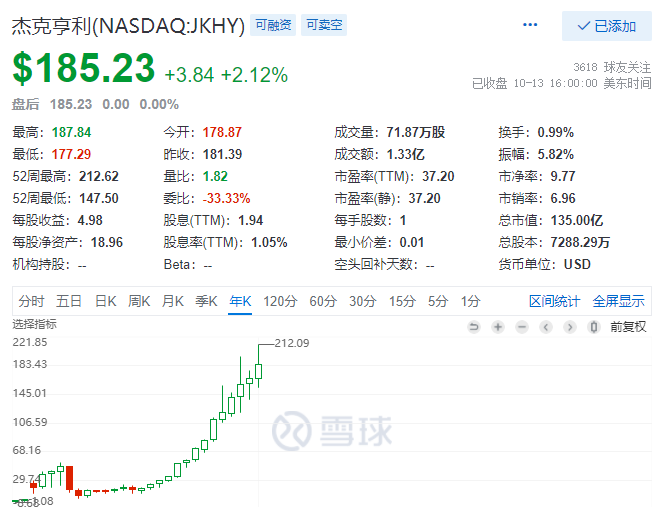Click the current price $185.23
The image size is (670, 507).
click(x=84, y=67)
